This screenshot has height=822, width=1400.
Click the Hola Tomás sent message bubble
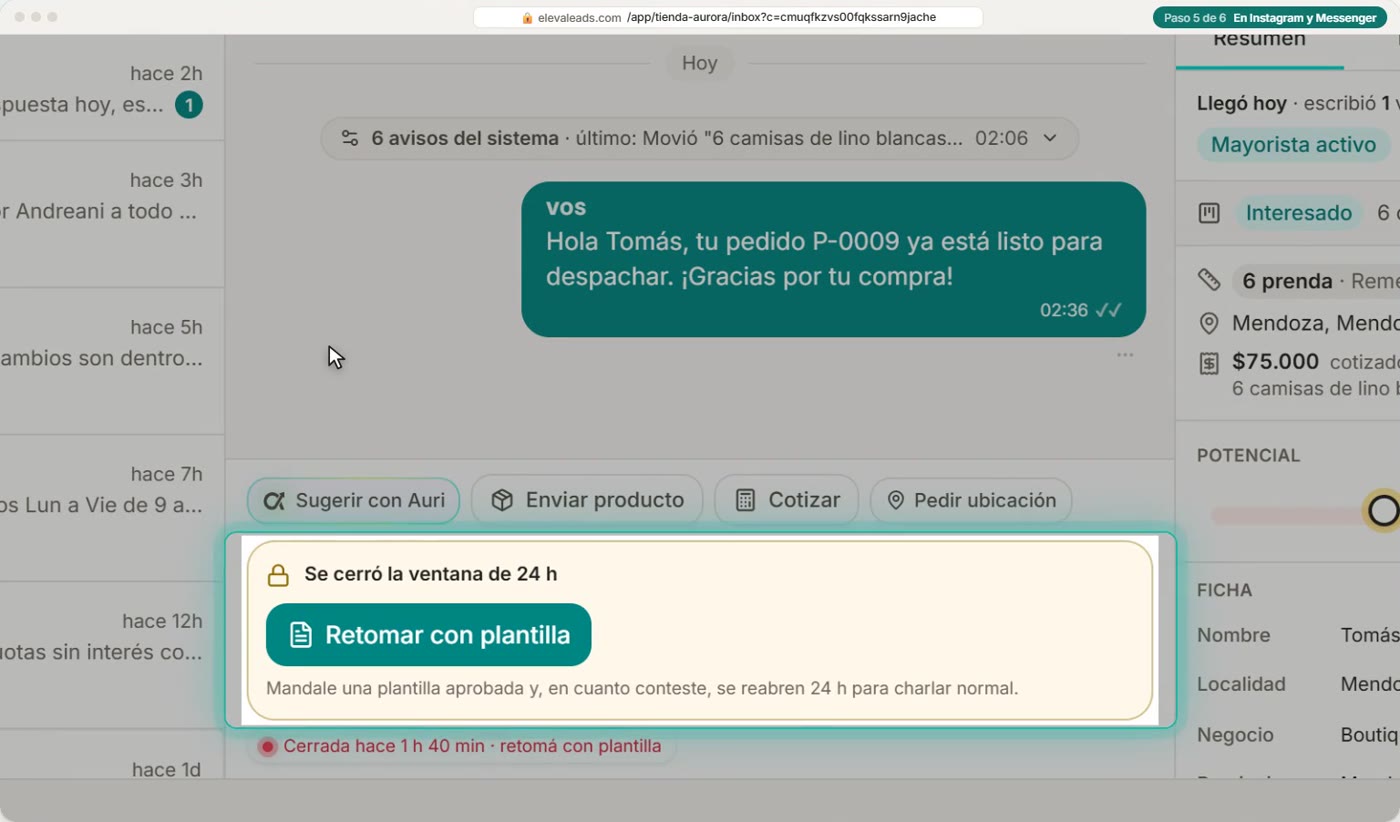(x=833, y=259)
